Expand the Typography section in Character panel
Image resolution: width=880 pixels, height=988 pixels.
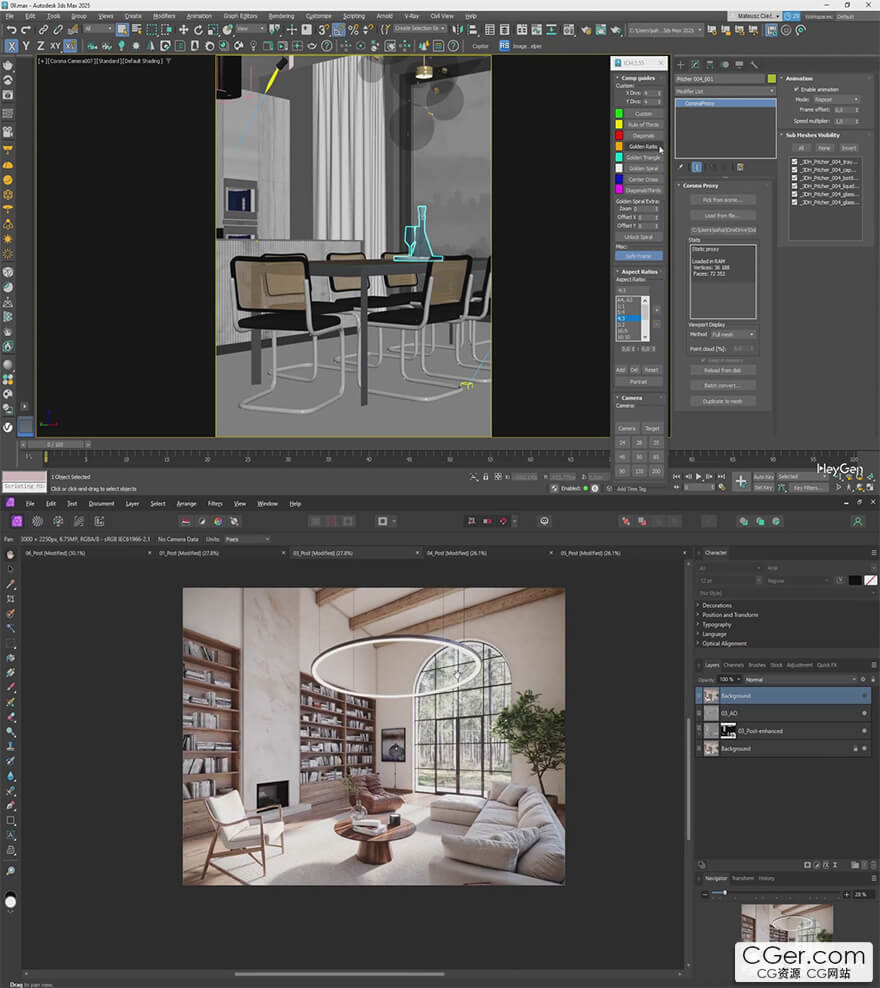point(717,624)
